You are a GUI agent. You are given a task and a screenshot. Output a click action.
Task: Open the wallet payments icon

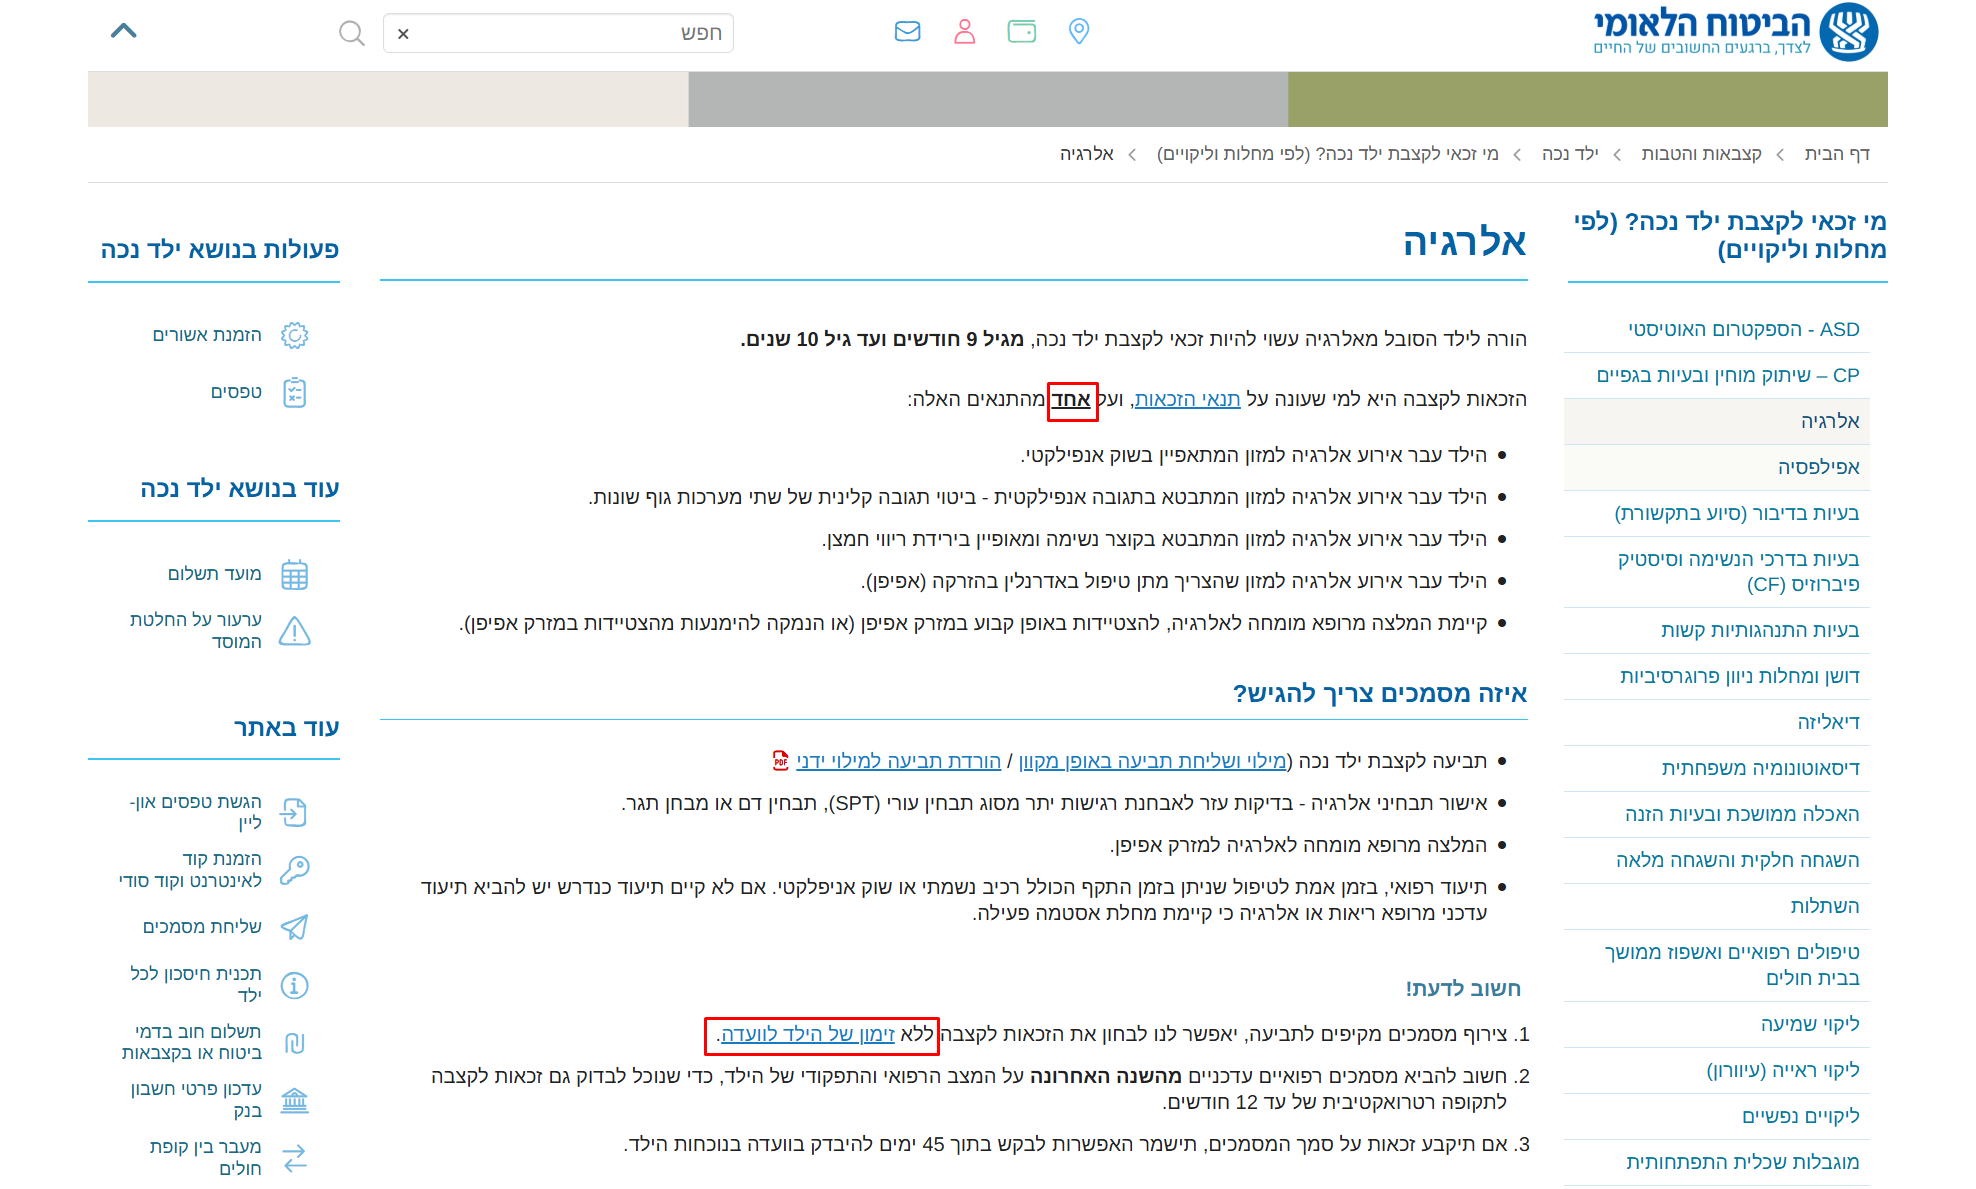click(x=1021, y=32)
